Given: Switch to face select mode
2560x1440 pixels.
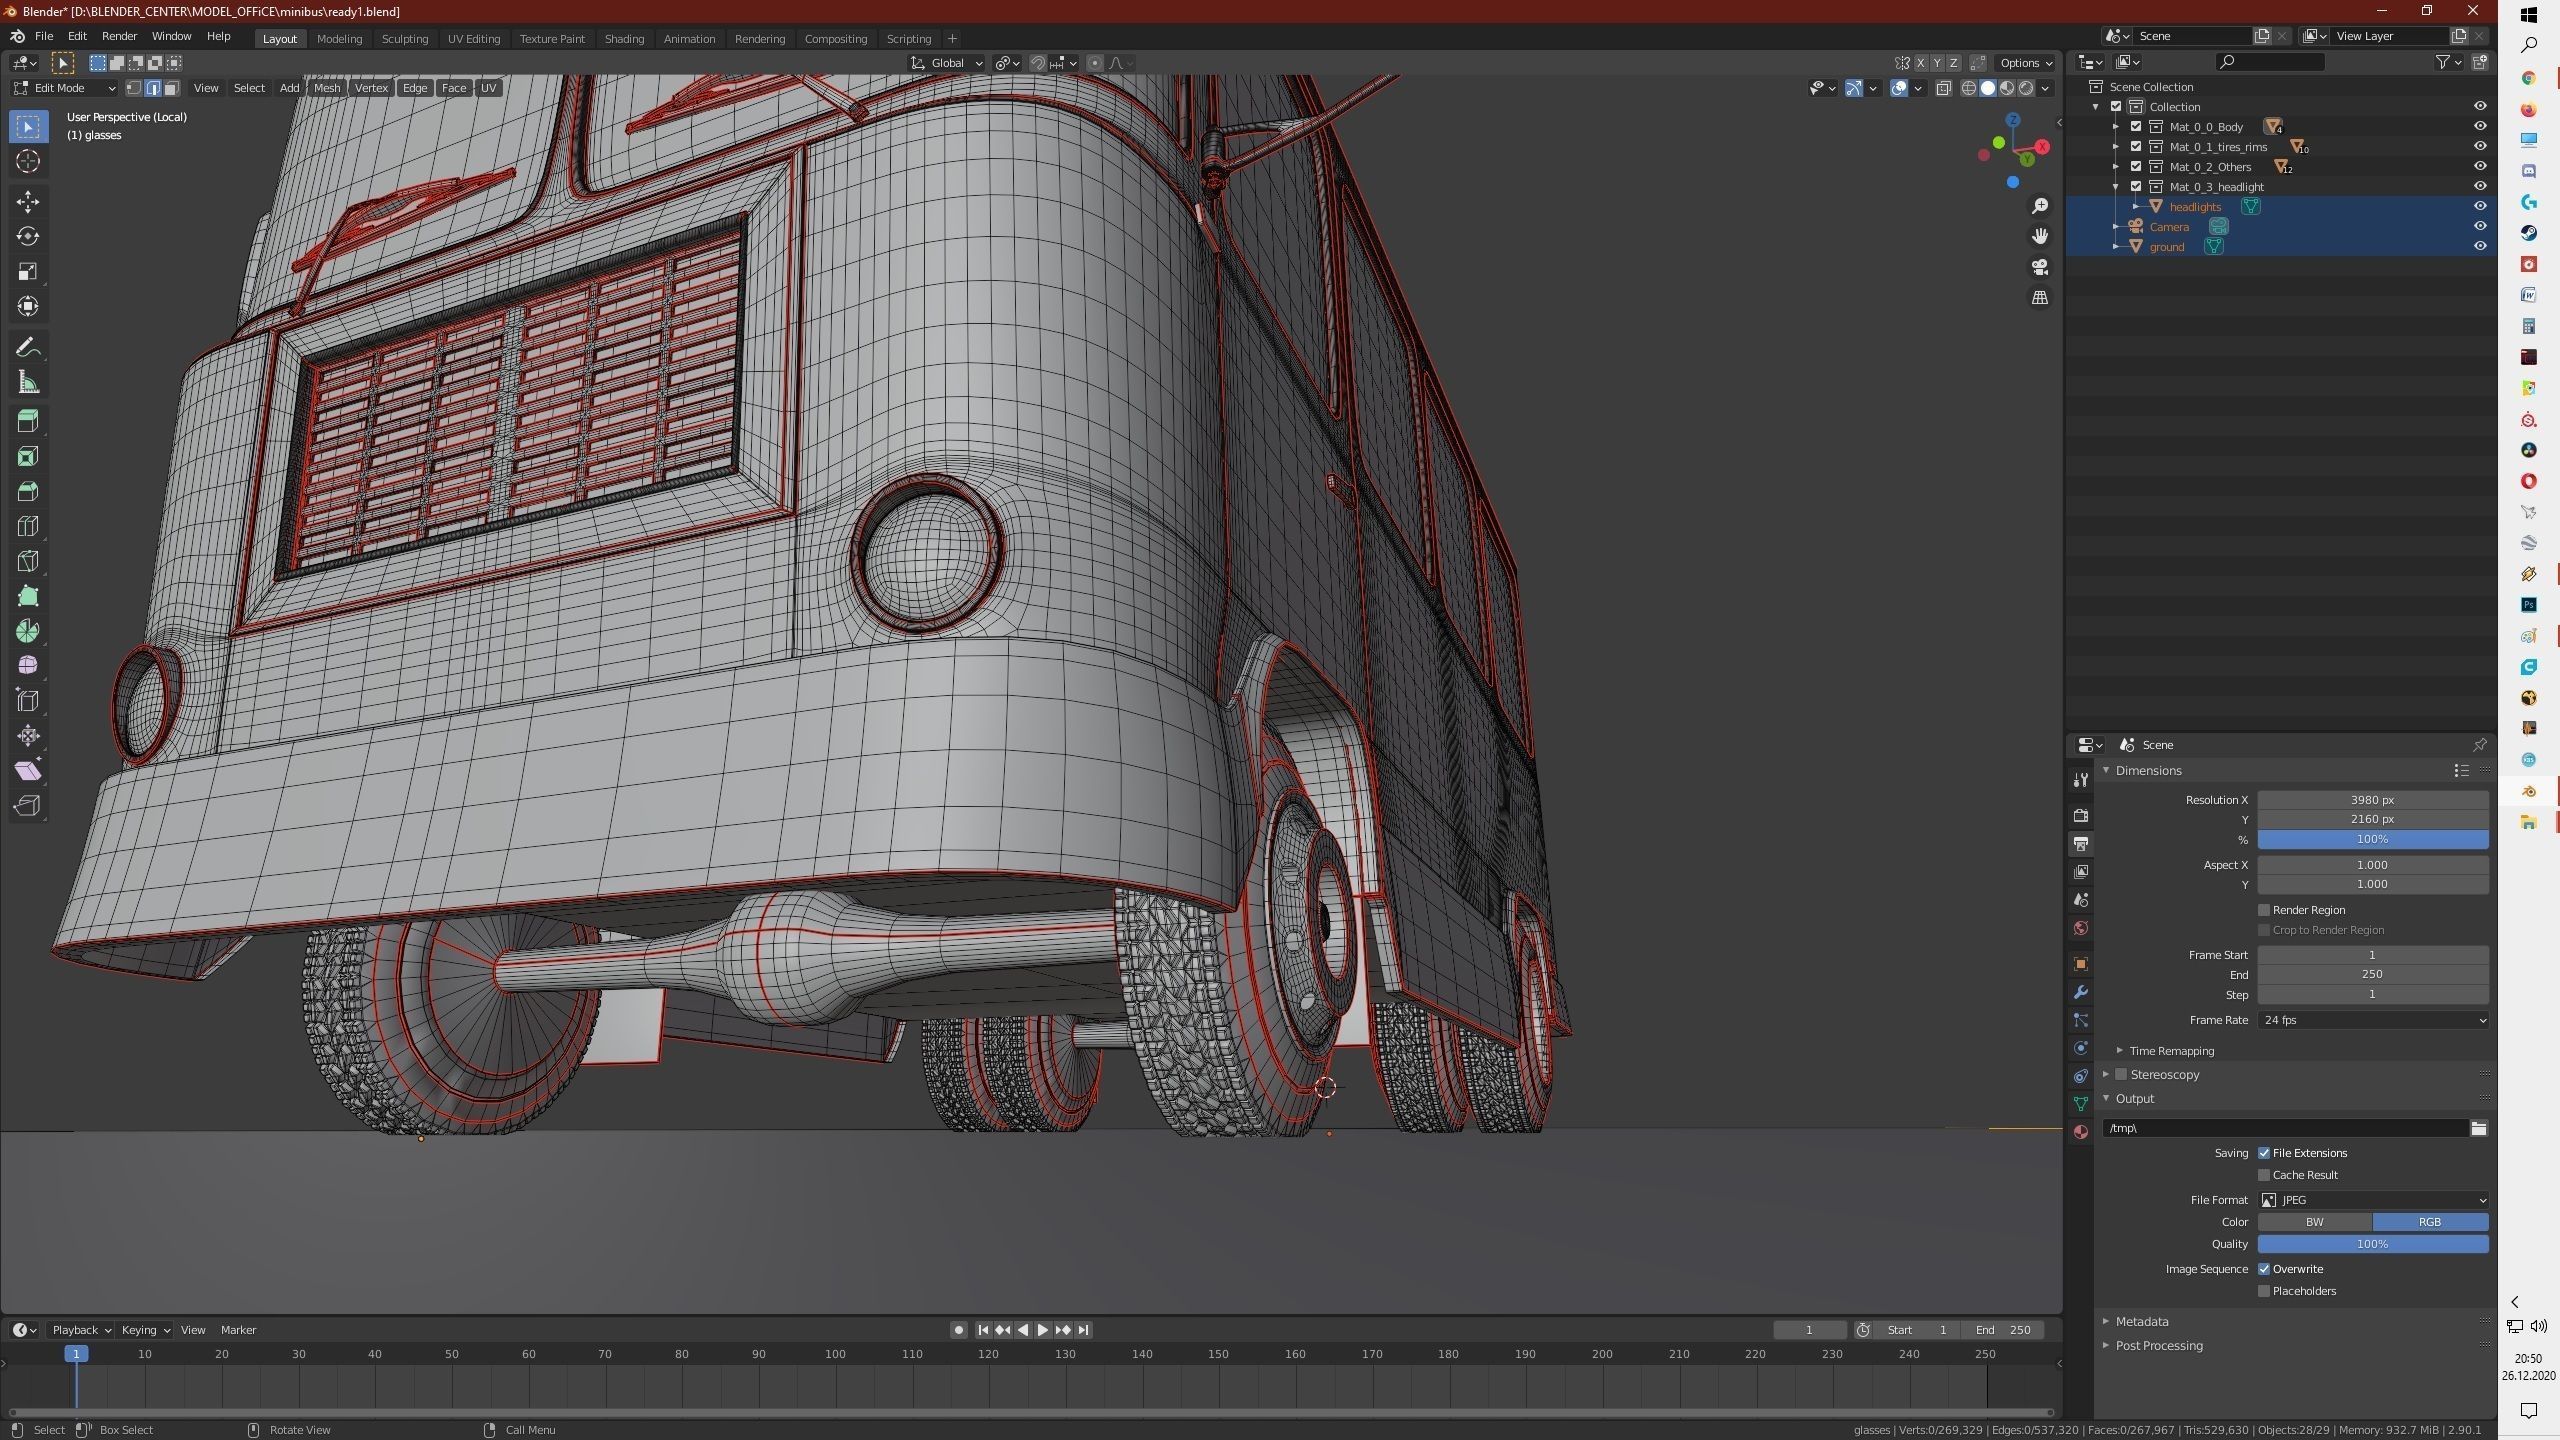Looking at the screenshot, I should tap(172, 88).
